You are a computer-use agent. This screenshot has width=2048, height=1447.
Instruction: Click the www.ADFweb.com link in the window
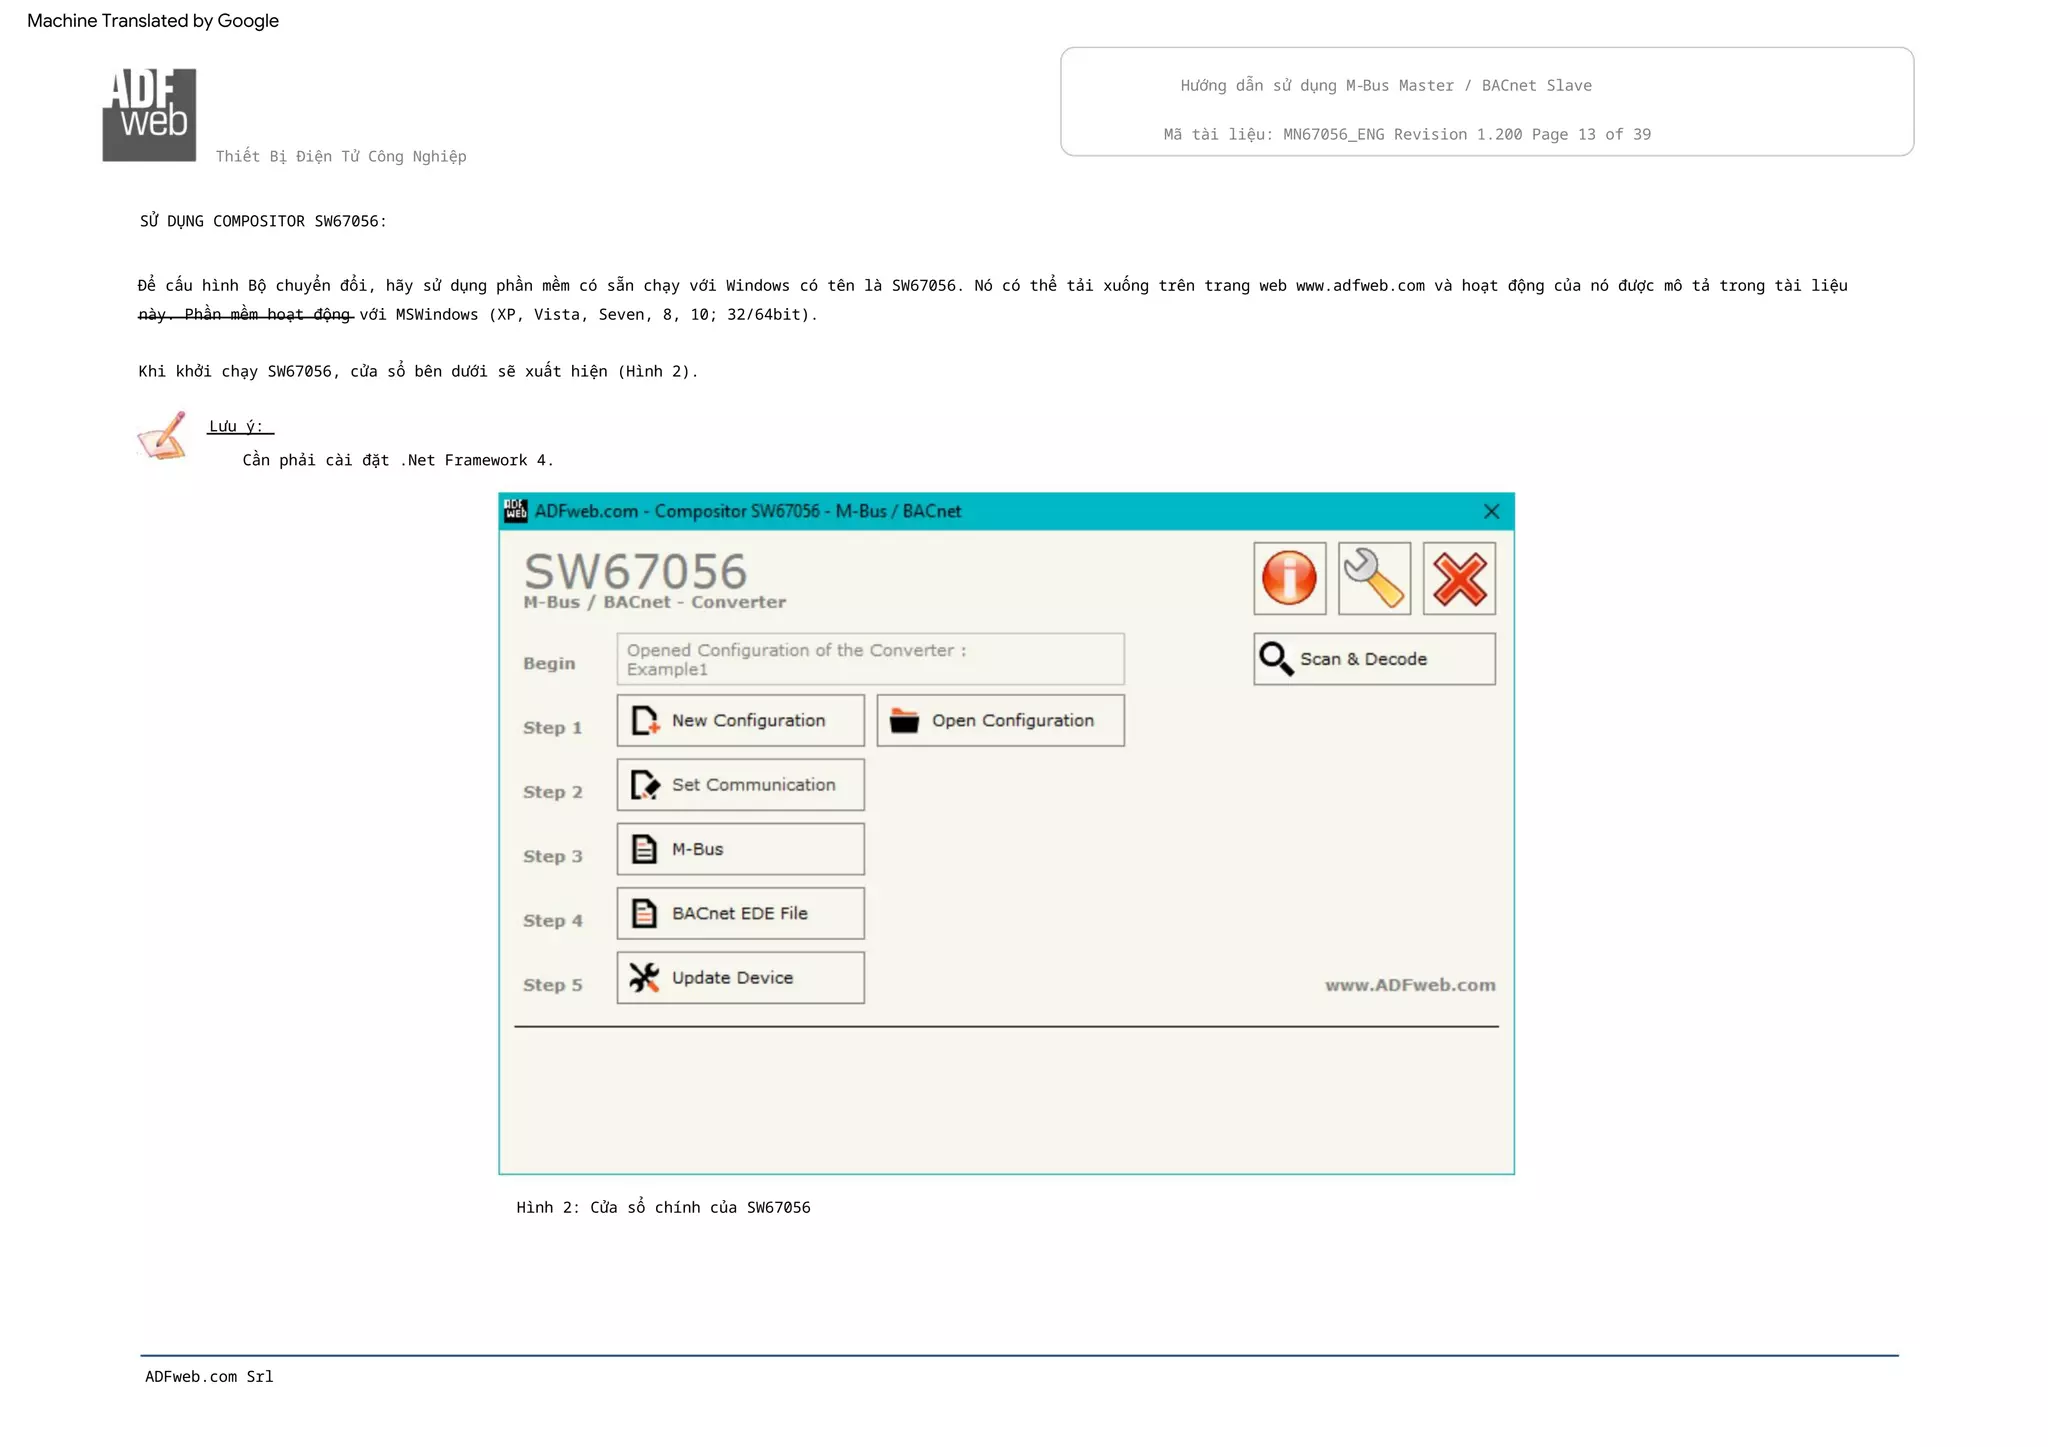1410,985
